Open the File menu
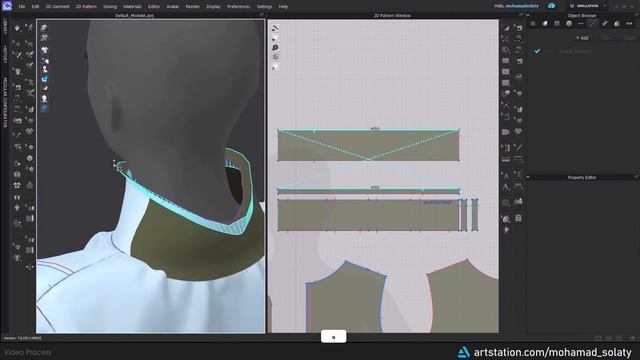Screen dimensions: 640x360 coord(22,7)
